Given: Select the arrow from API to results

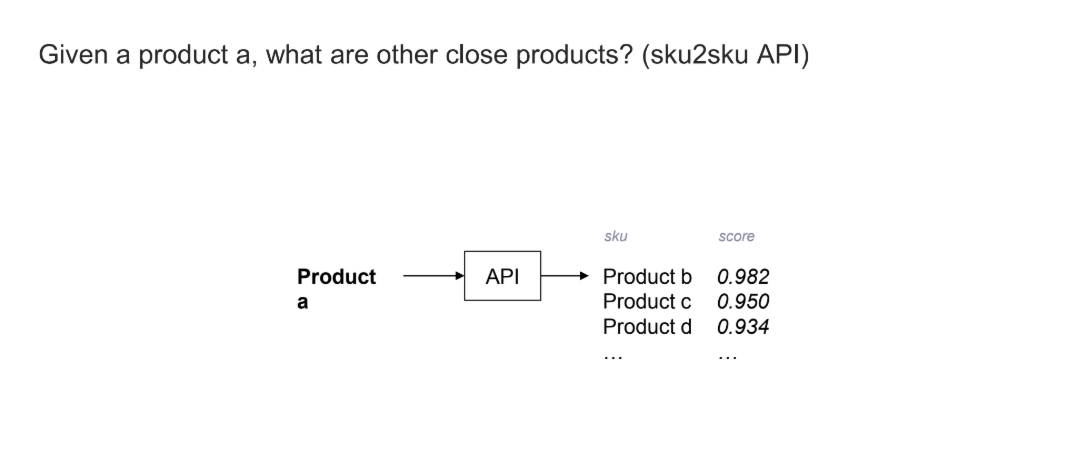Looking at the screenshot, I should coord(565,276).
